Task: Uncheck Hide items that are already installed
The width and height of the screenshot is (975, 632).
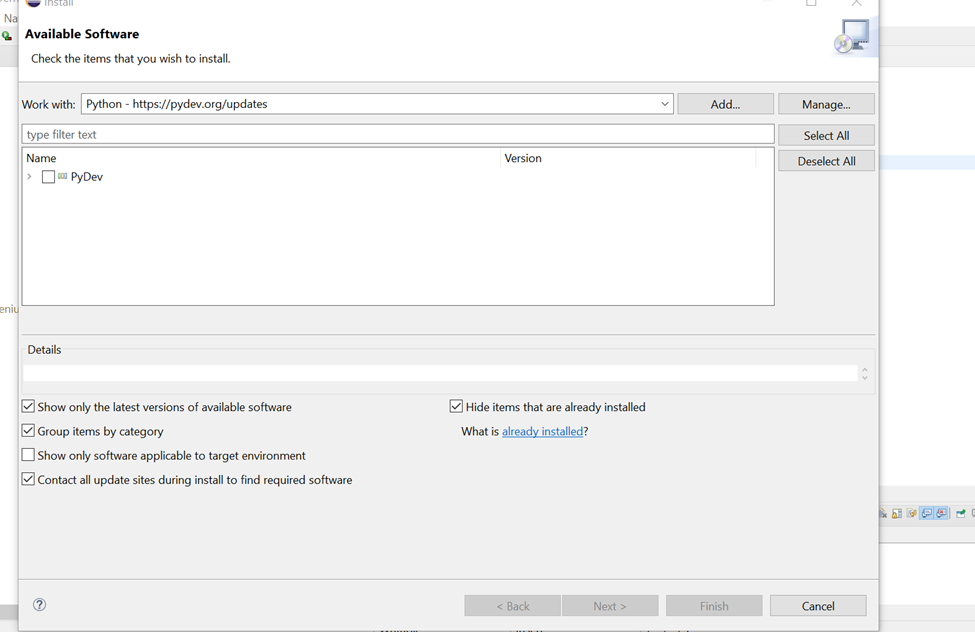Action: point(457,407)
